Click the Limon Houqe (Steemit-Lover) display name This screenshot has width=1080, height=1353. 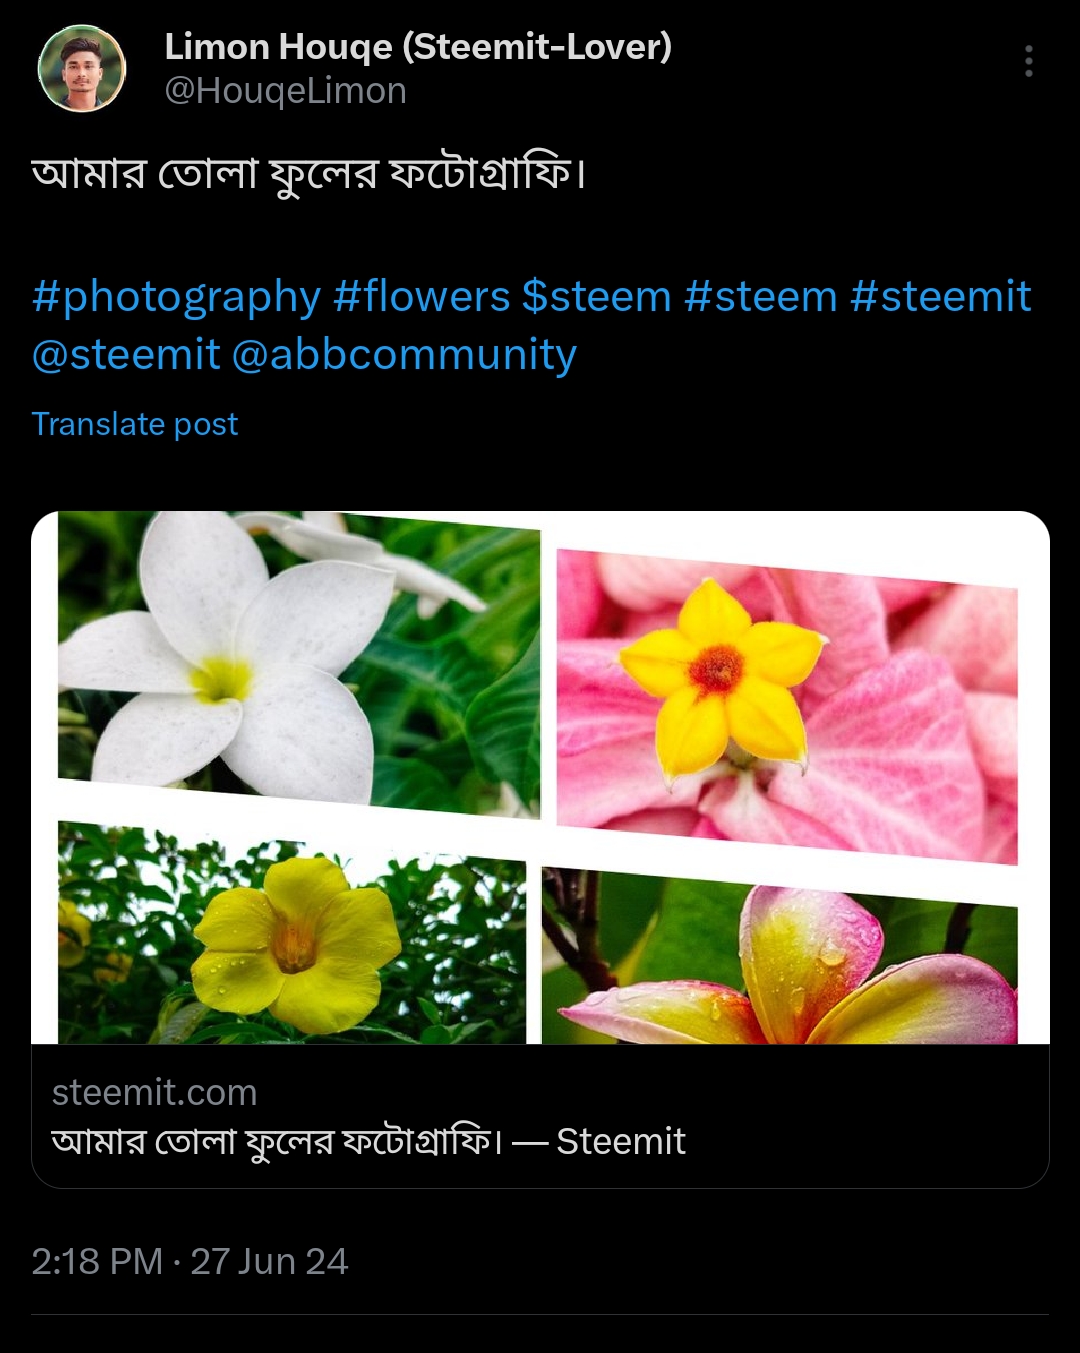(418, 46)
